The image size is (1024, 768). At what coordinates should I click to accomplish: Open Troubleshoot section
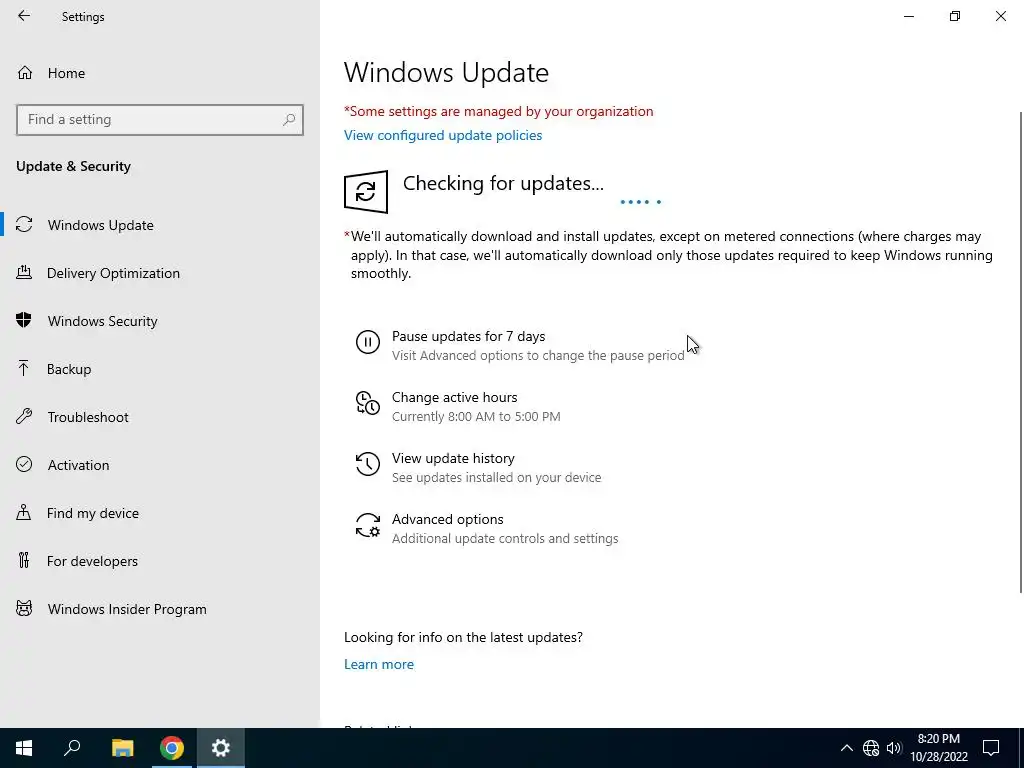[x=160, y=417]
